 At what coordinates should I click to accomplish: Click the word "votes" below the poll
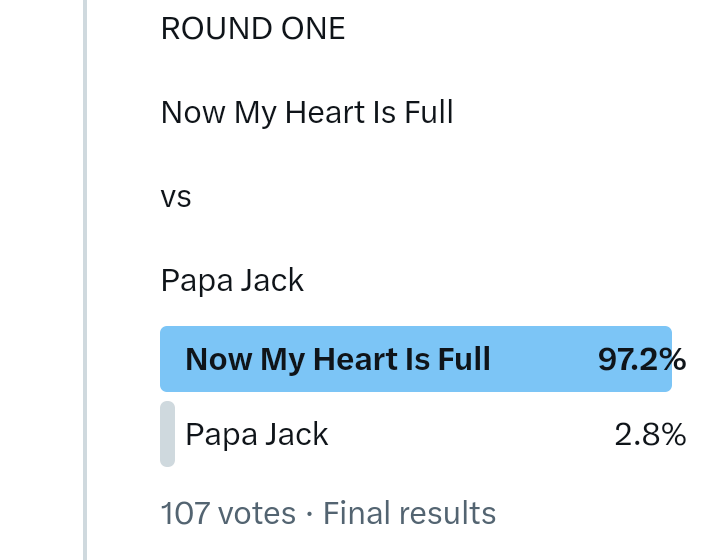(x=257, y=513)
